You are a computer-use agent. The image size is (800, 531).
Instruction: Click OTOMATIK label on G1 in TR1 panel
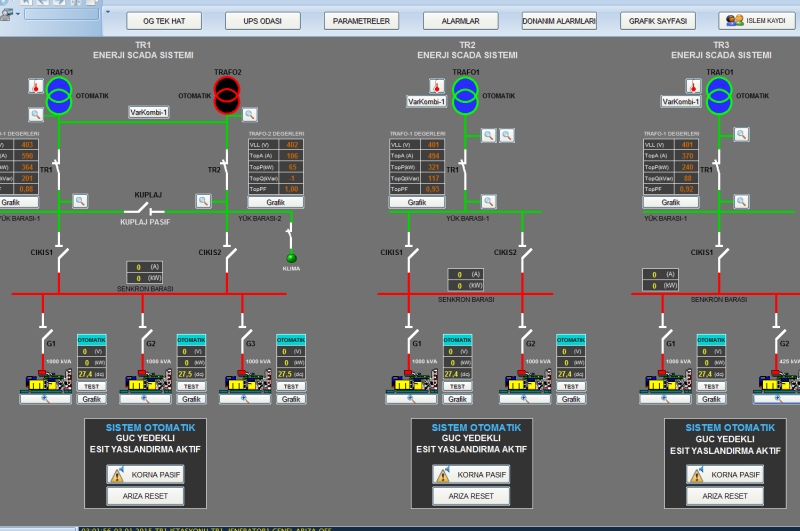click(x=92, y=340)
